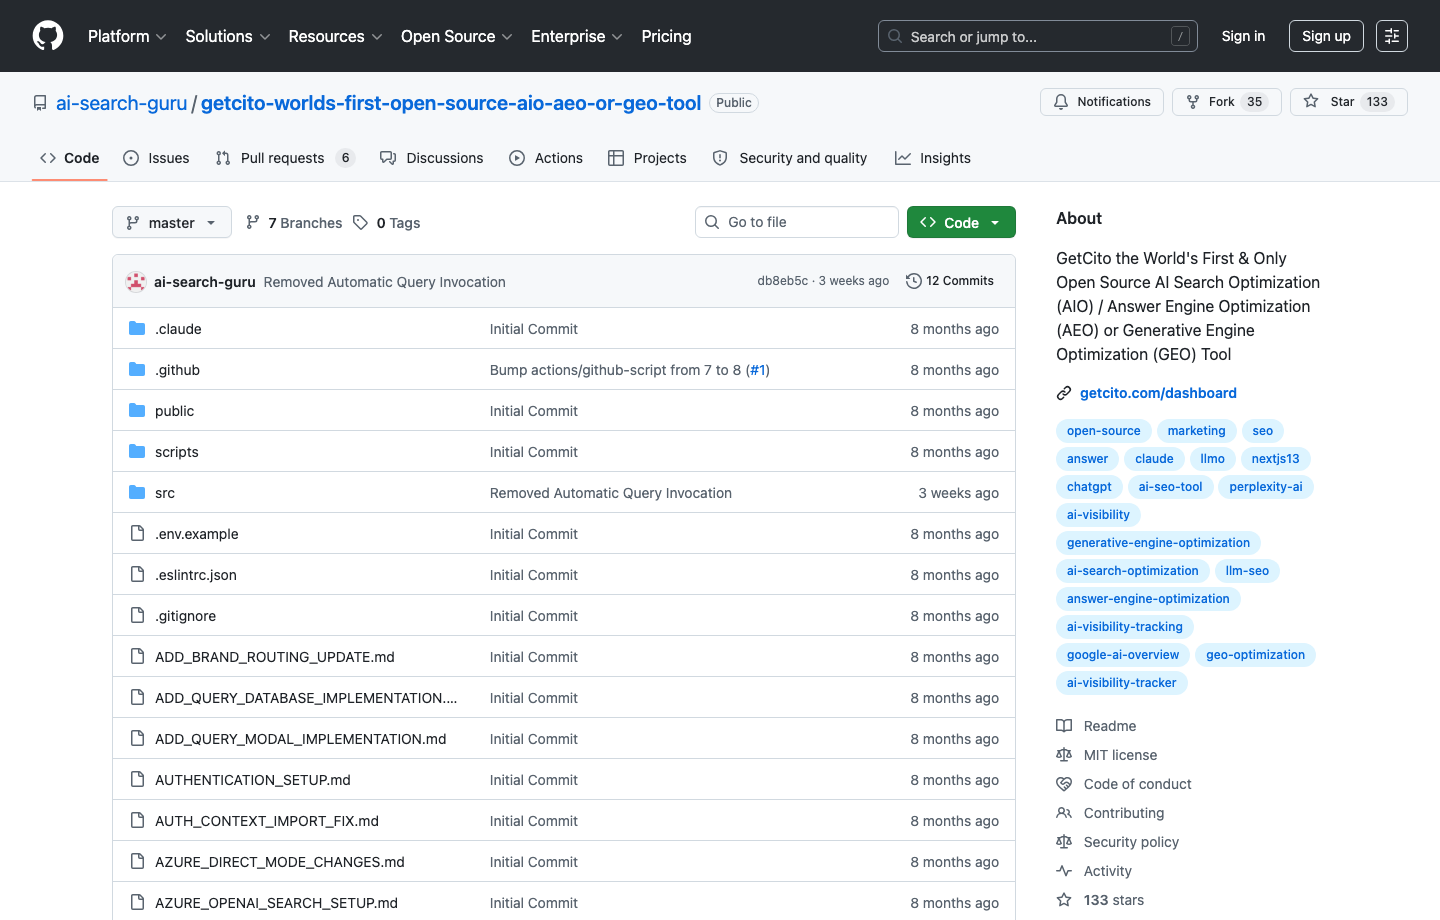
Task: Go to the Projects tab
Action: tap(647, 158)
